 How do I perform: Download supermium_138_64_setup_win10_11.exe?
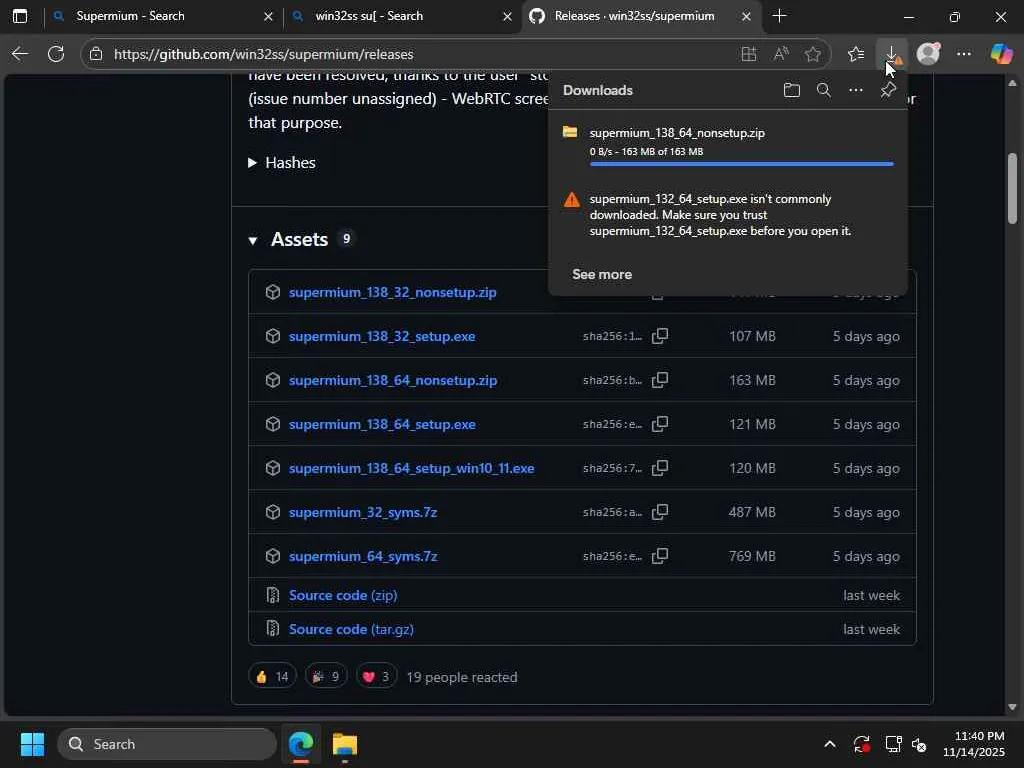(x=411, y=468)
